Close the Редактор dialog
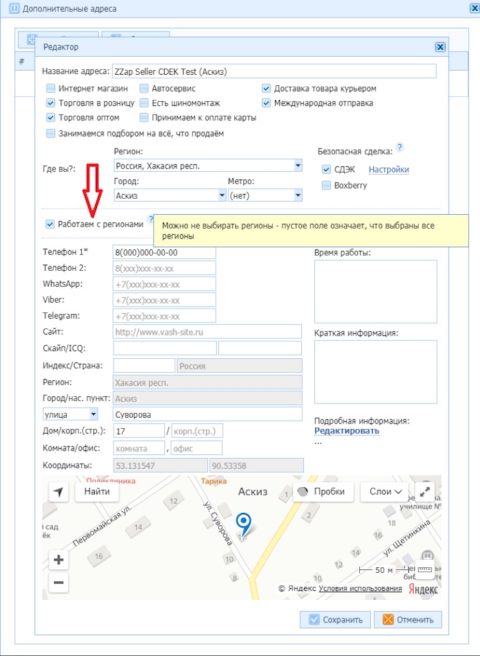 [x=440, y=47]
